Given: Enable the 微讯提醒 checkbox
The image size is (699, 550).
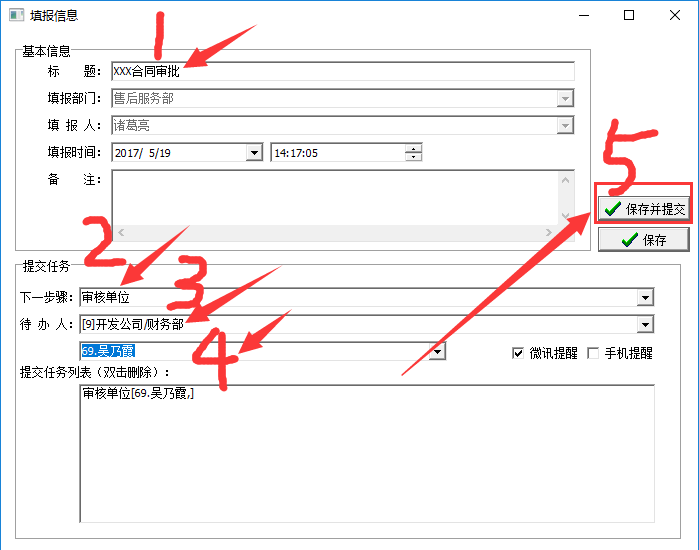Looking at the screenshot, I should [518, 353].
